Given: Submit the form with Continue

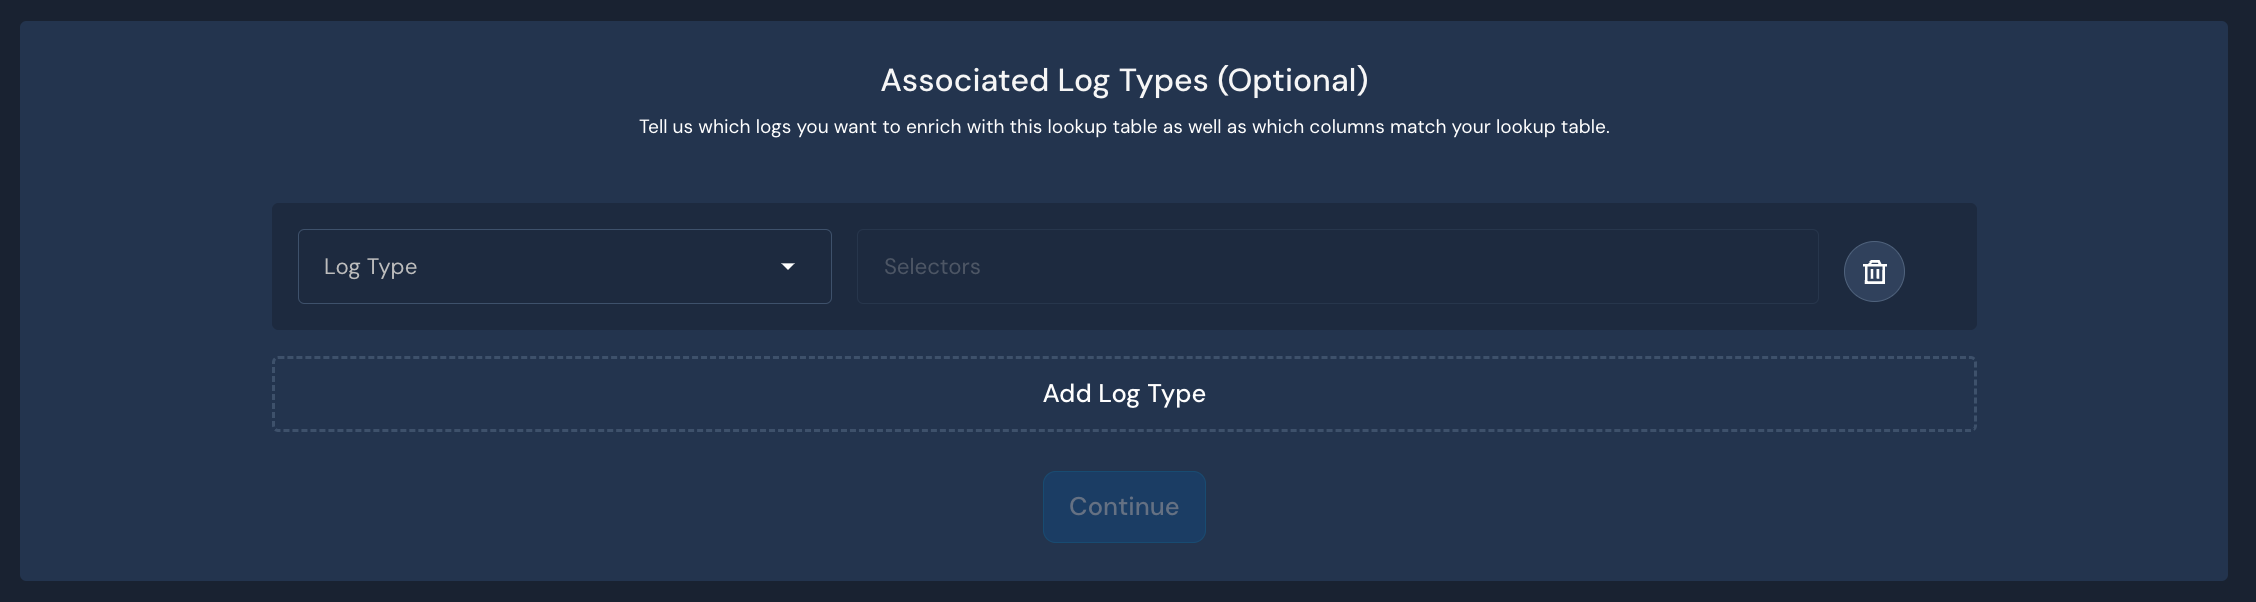Looking at the screenshot, I should point(1124,507).
